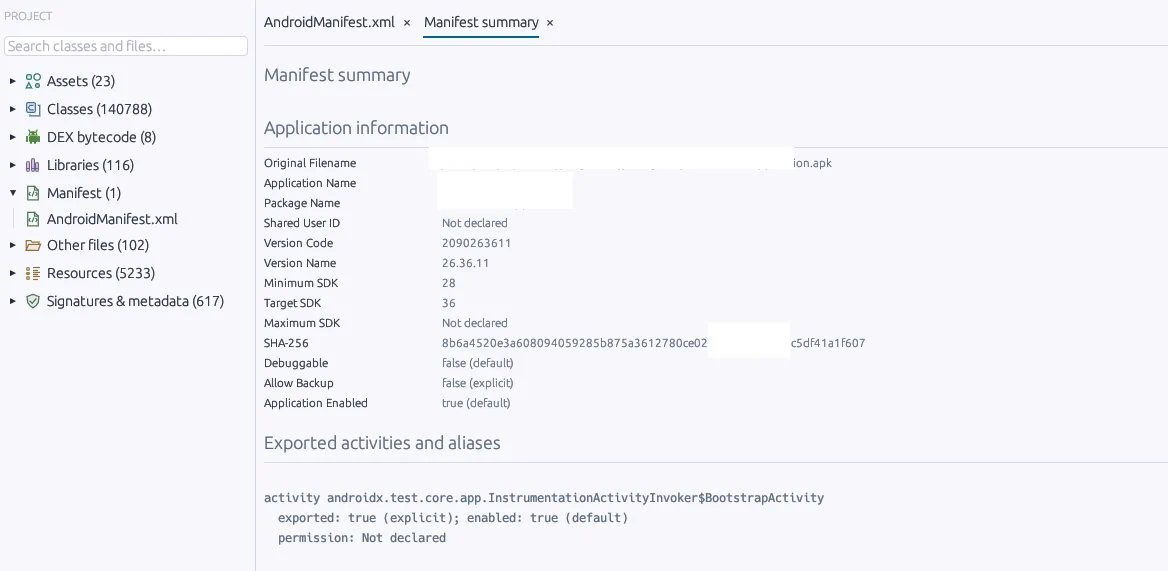Expand the Libraries node arrow

pyautogui.click(x=13, y=165)
